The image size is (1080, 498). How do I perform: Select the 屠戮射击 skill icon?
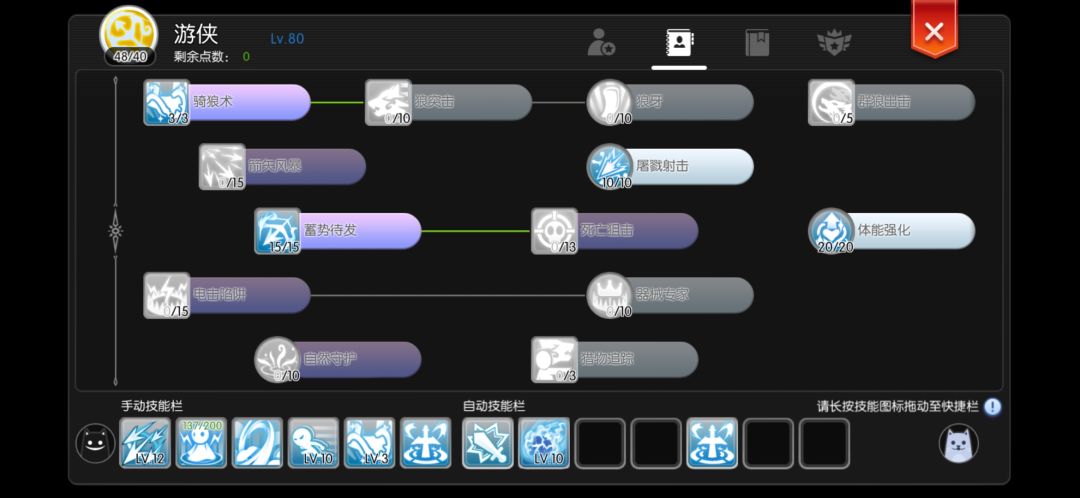point(610,166)
